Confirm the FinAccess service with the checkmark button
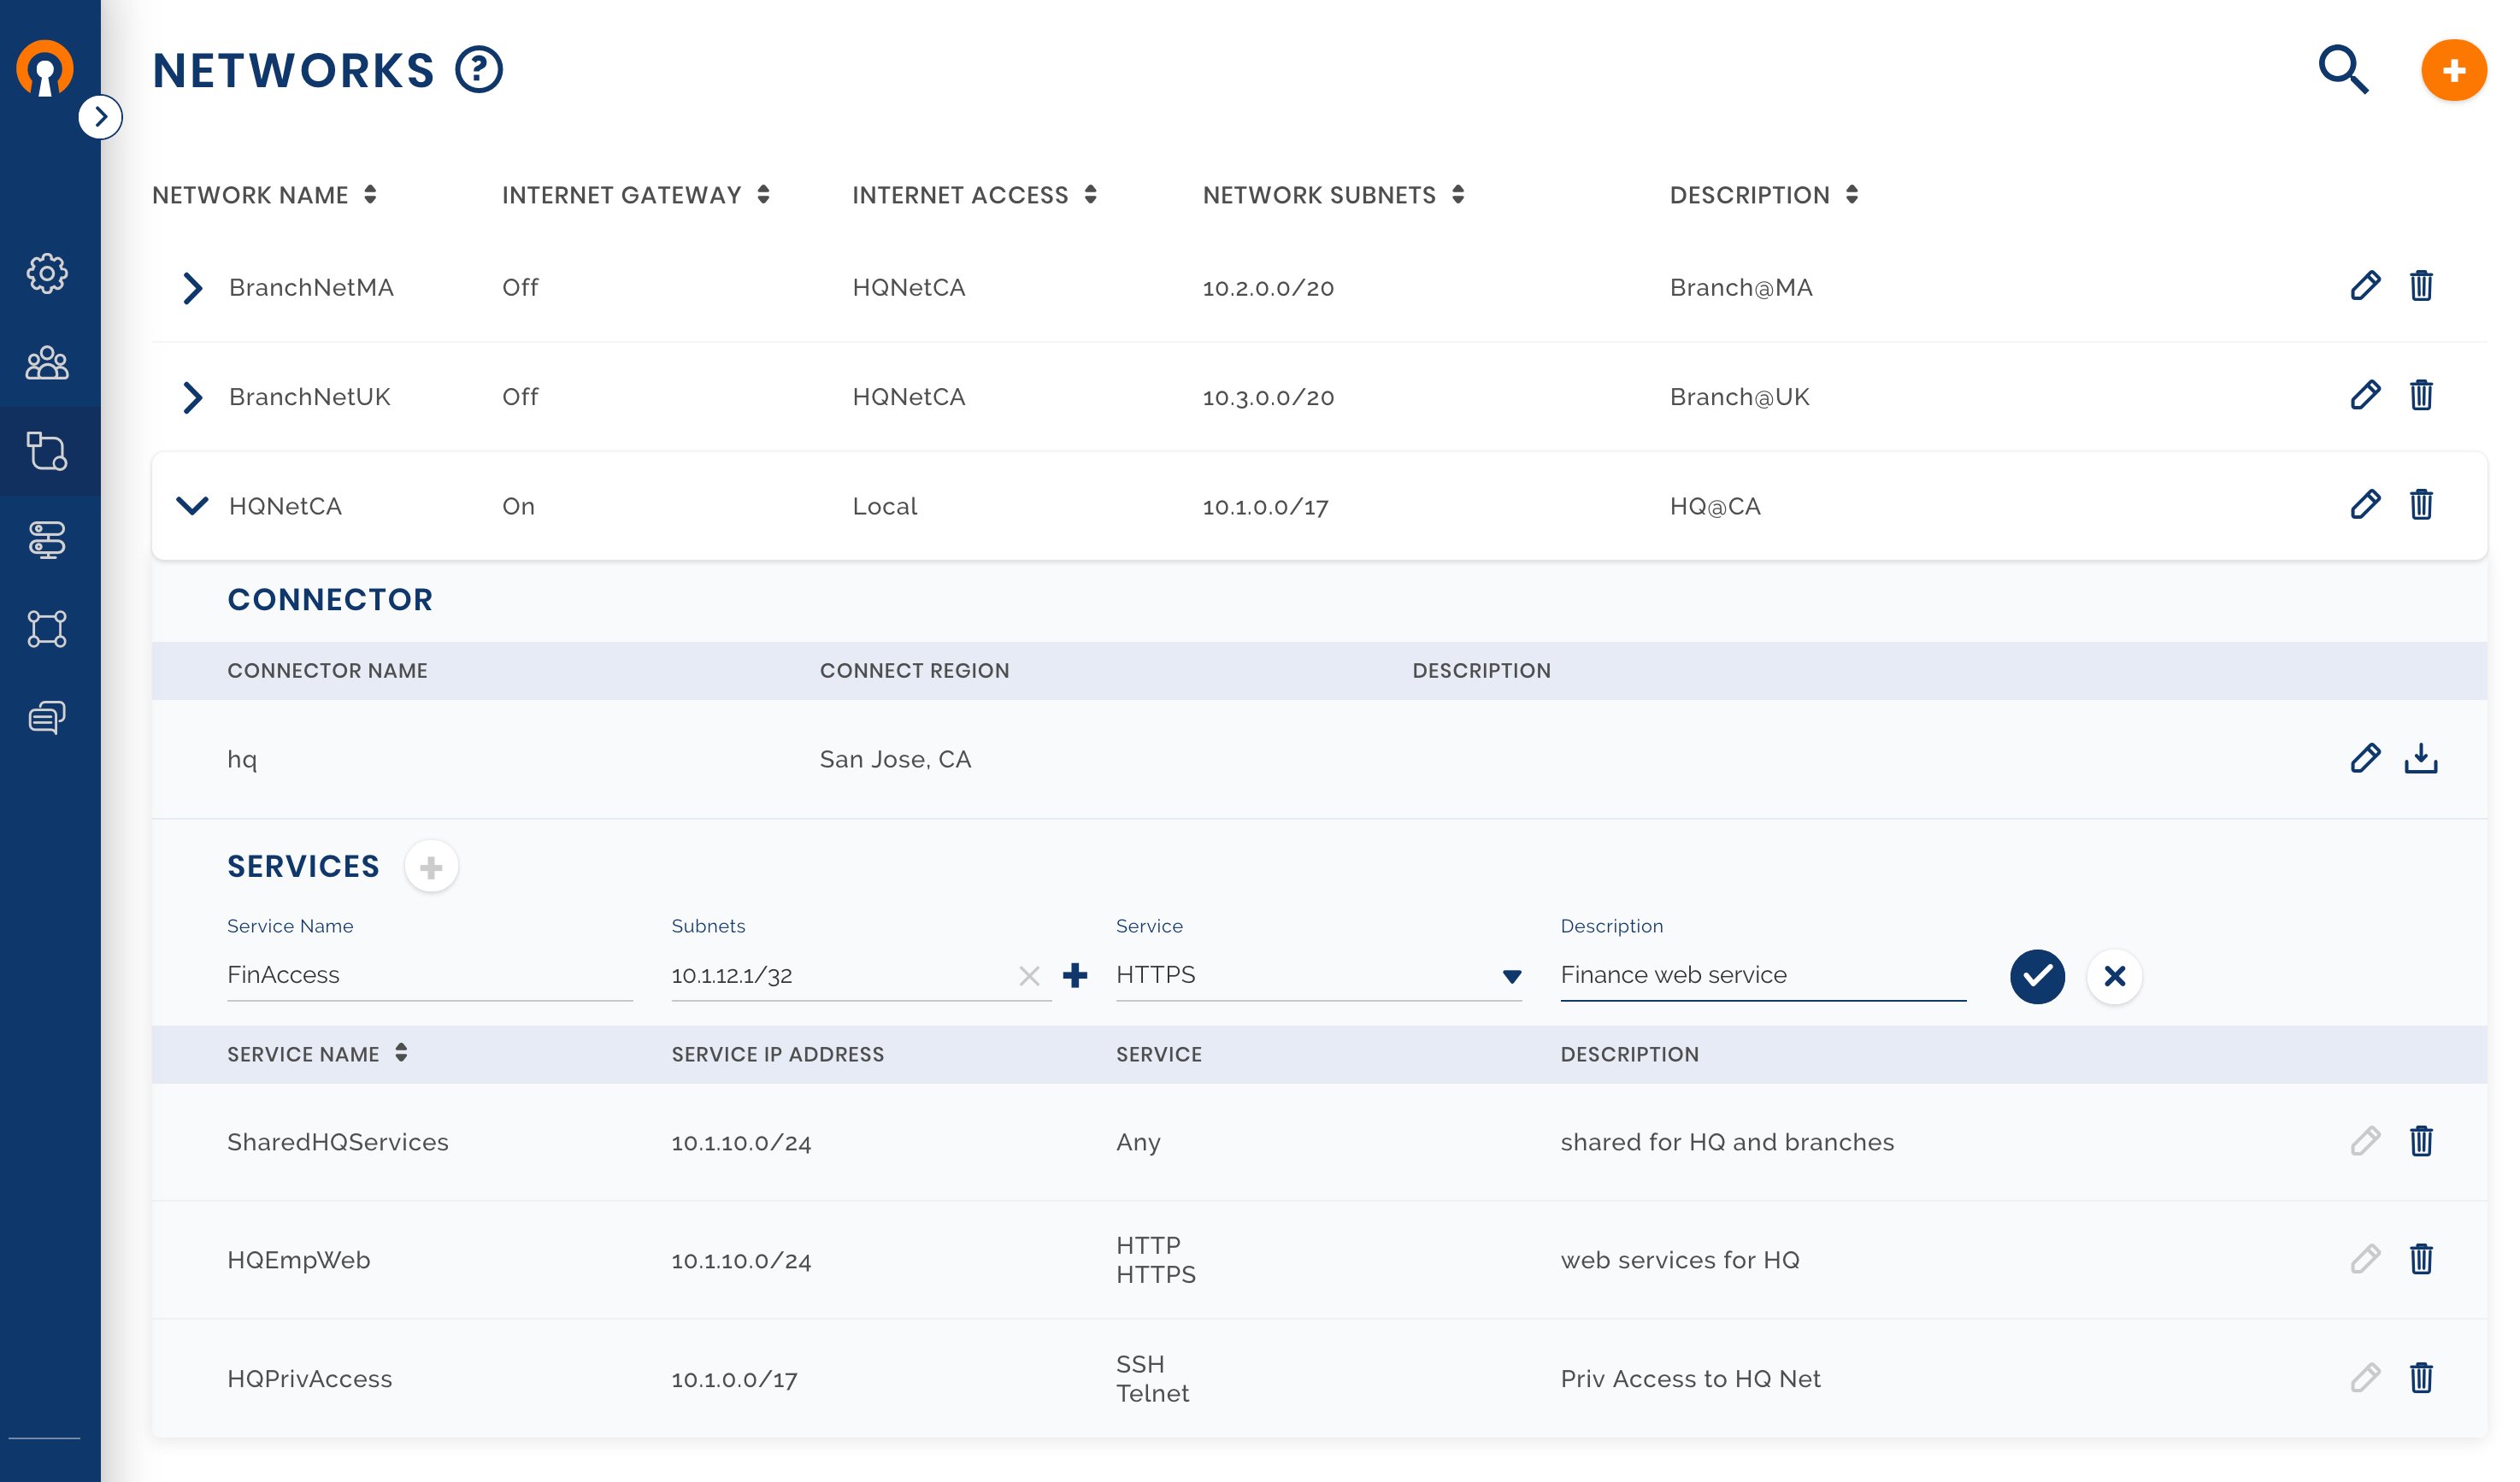Viewport: 2520px width, 1482px height. (x=2037, y=976)
